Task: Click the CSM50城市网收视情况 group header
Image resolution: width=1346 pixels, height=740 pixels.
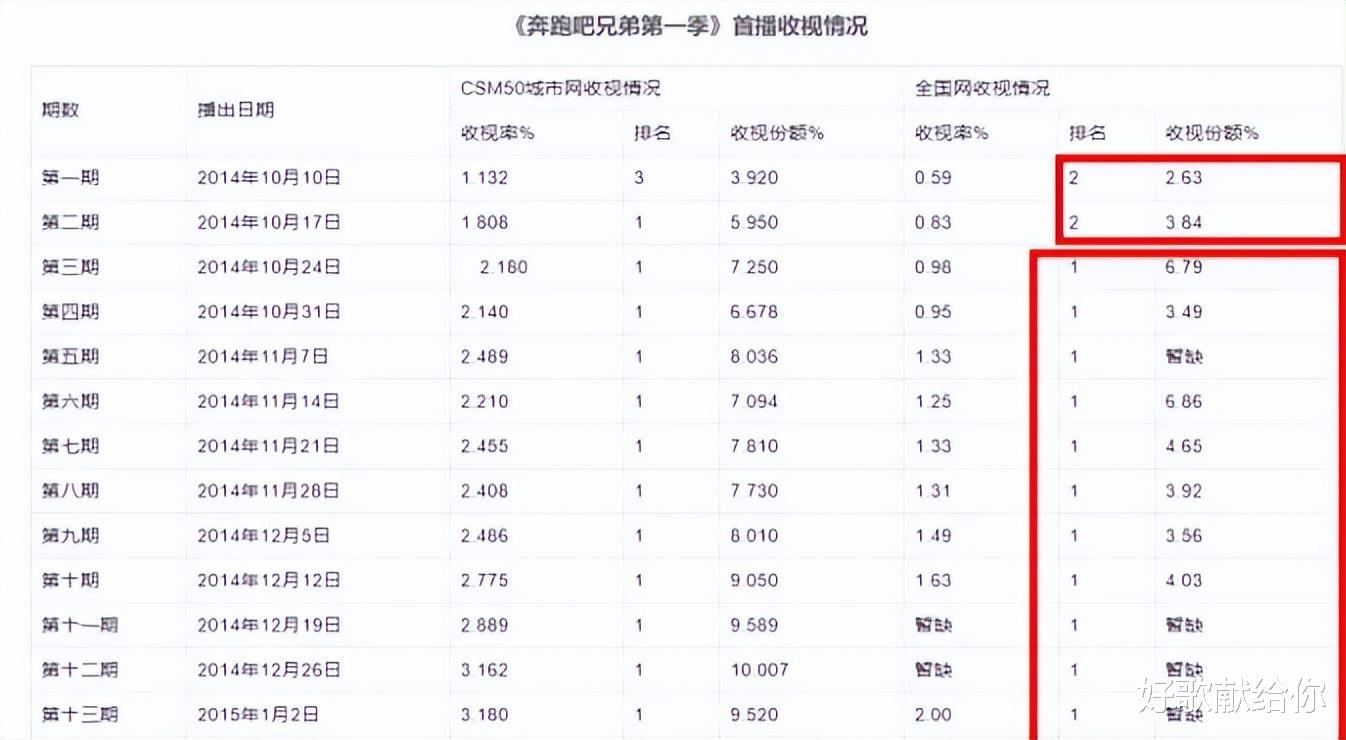Action: 561,88
